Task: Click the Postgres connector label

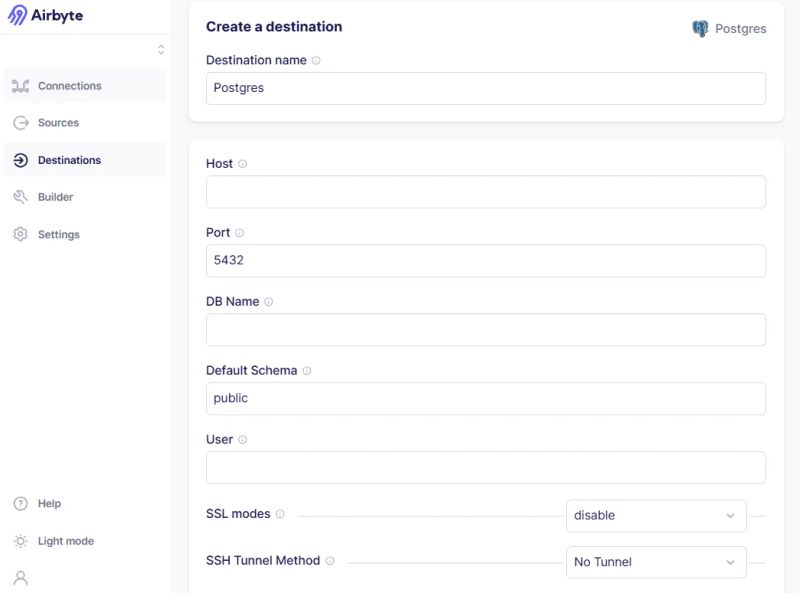Action: (x=740, y=29)
